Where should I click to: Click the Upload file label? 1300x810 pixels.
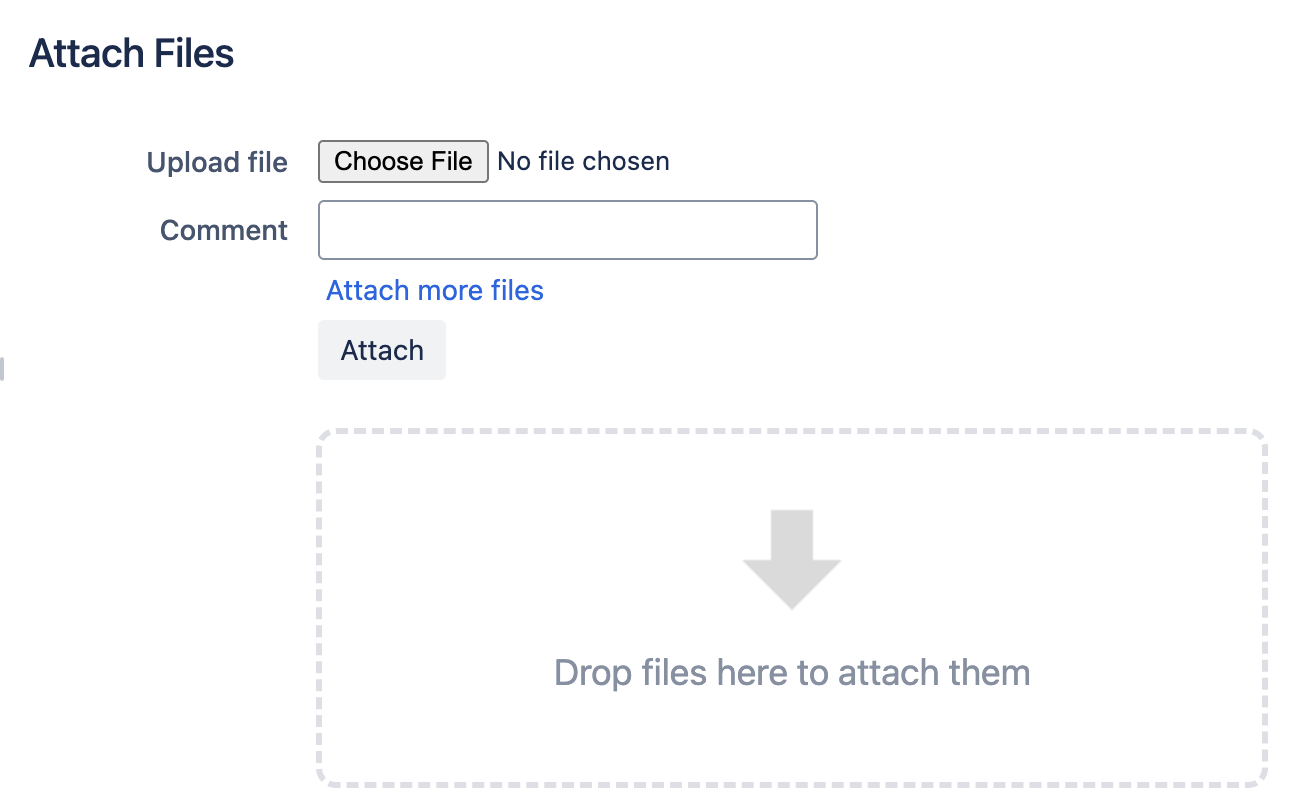(217, 162)
